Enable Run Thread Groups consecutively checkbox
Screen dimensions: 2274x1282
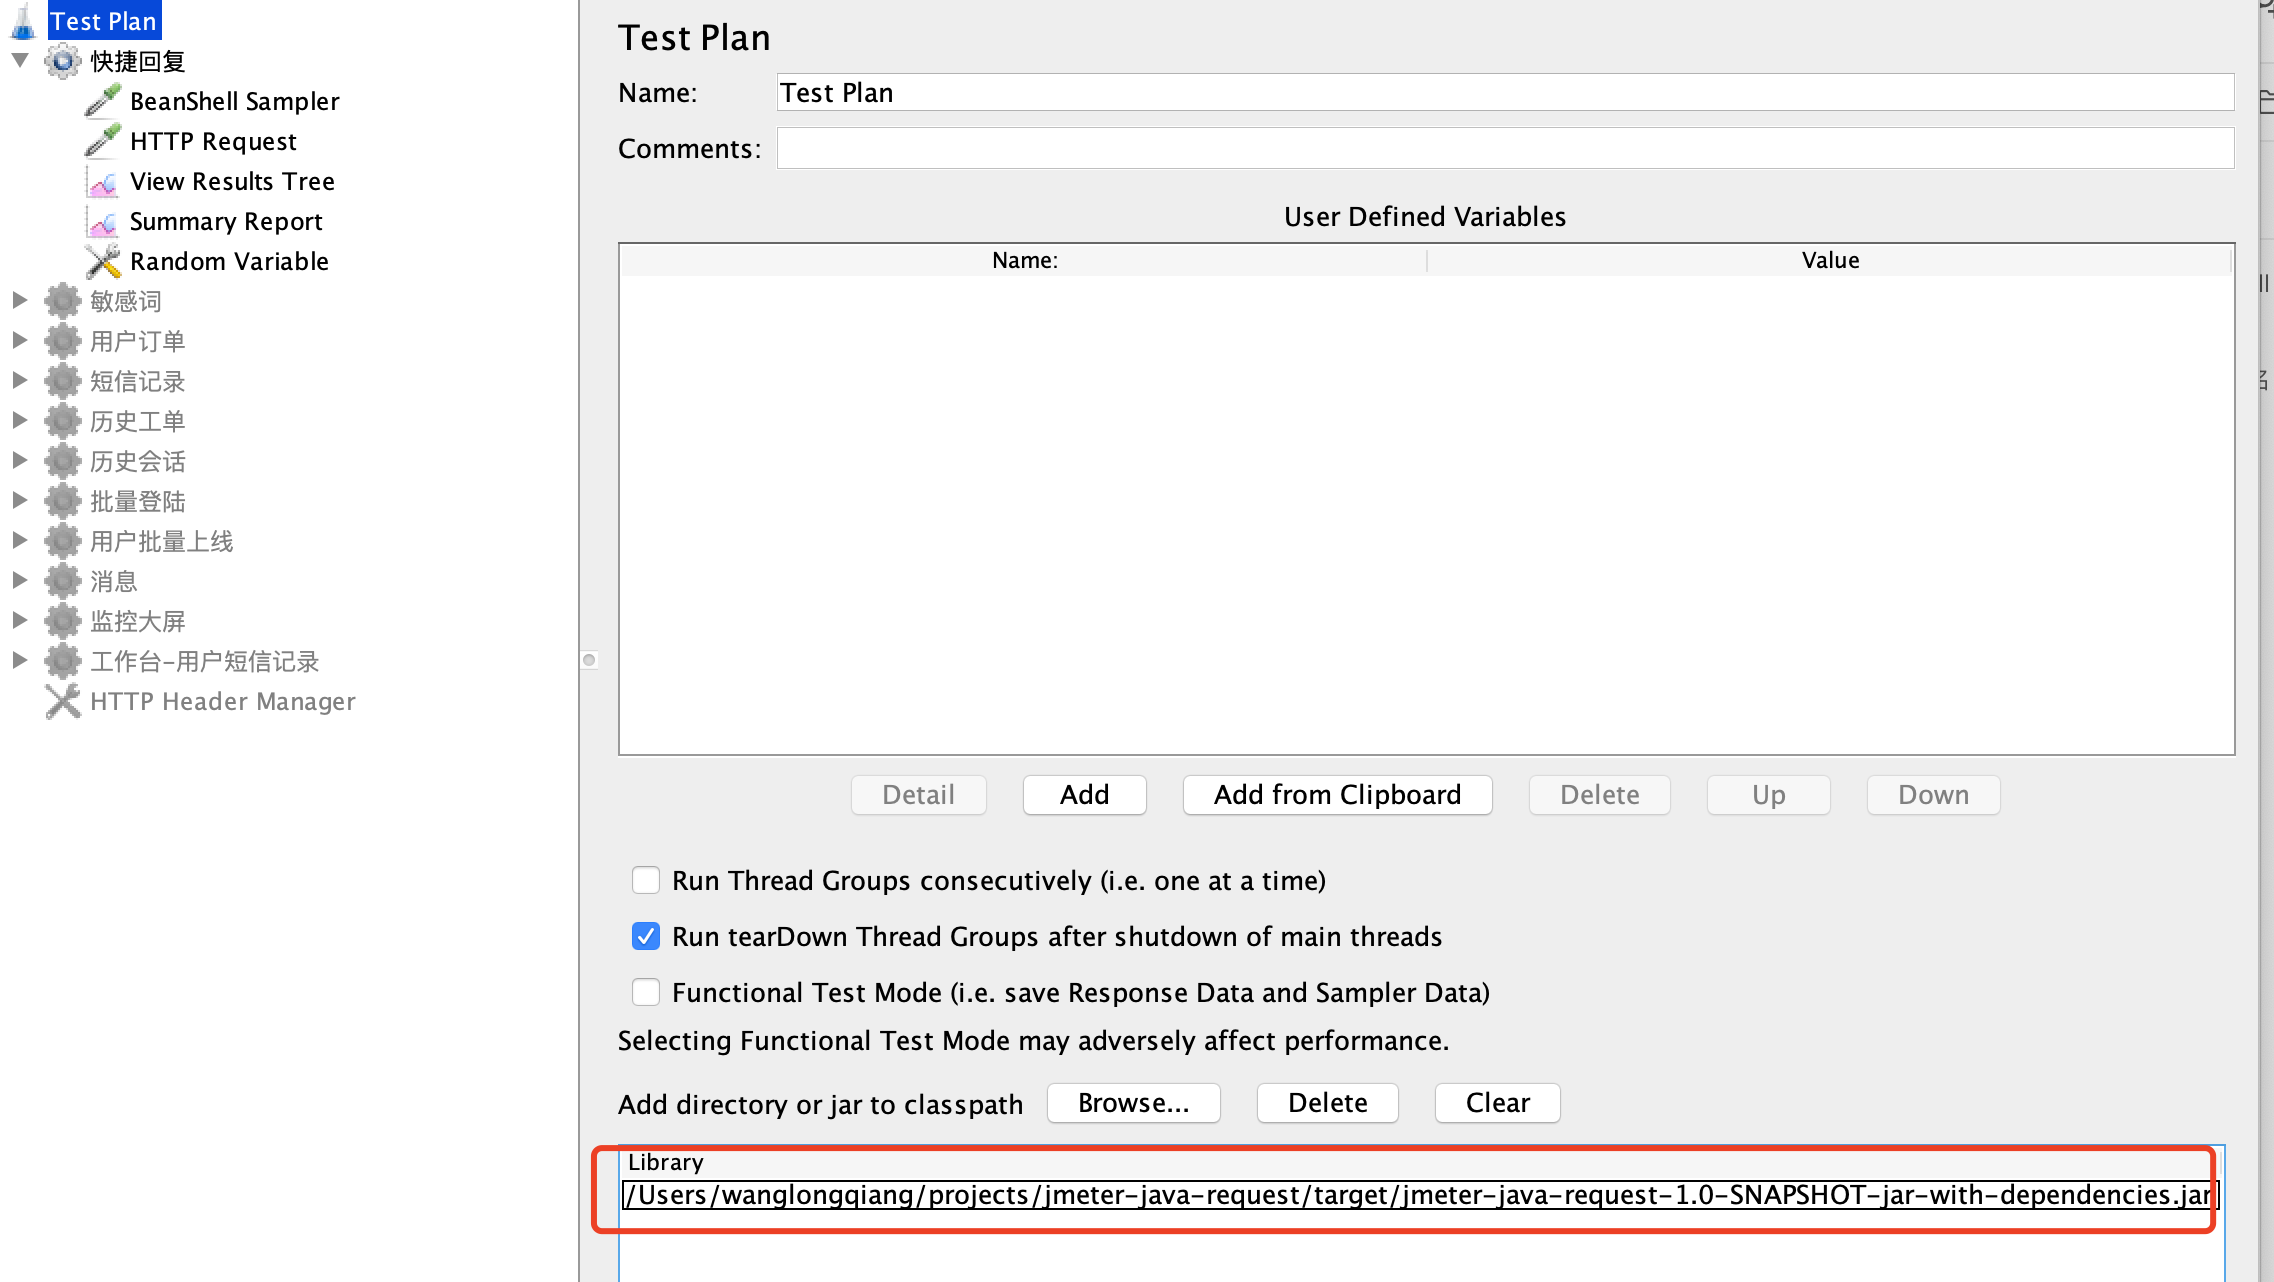[x=646, y=880]
